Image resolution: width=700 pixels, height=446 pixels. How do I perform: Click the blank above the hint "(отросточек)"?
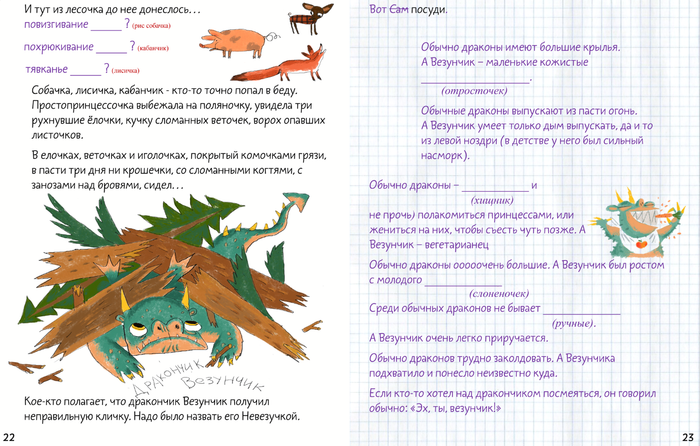point(474,78)
